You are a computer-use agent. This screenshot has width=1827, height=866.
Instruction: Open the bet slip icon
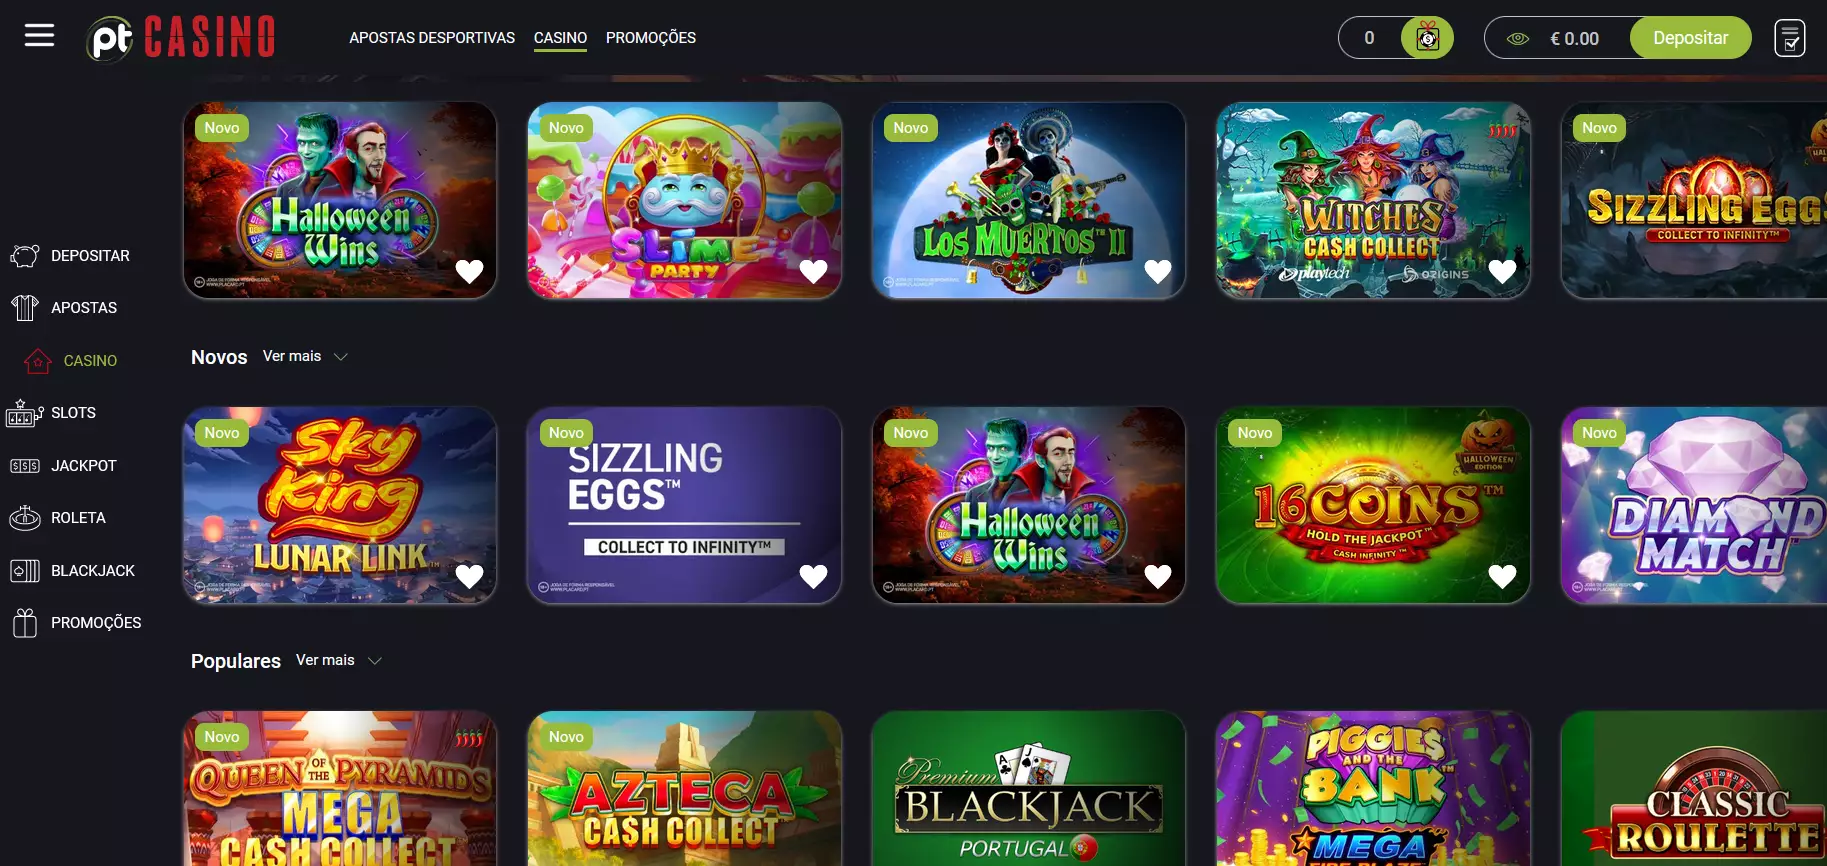coord(1789,38)
